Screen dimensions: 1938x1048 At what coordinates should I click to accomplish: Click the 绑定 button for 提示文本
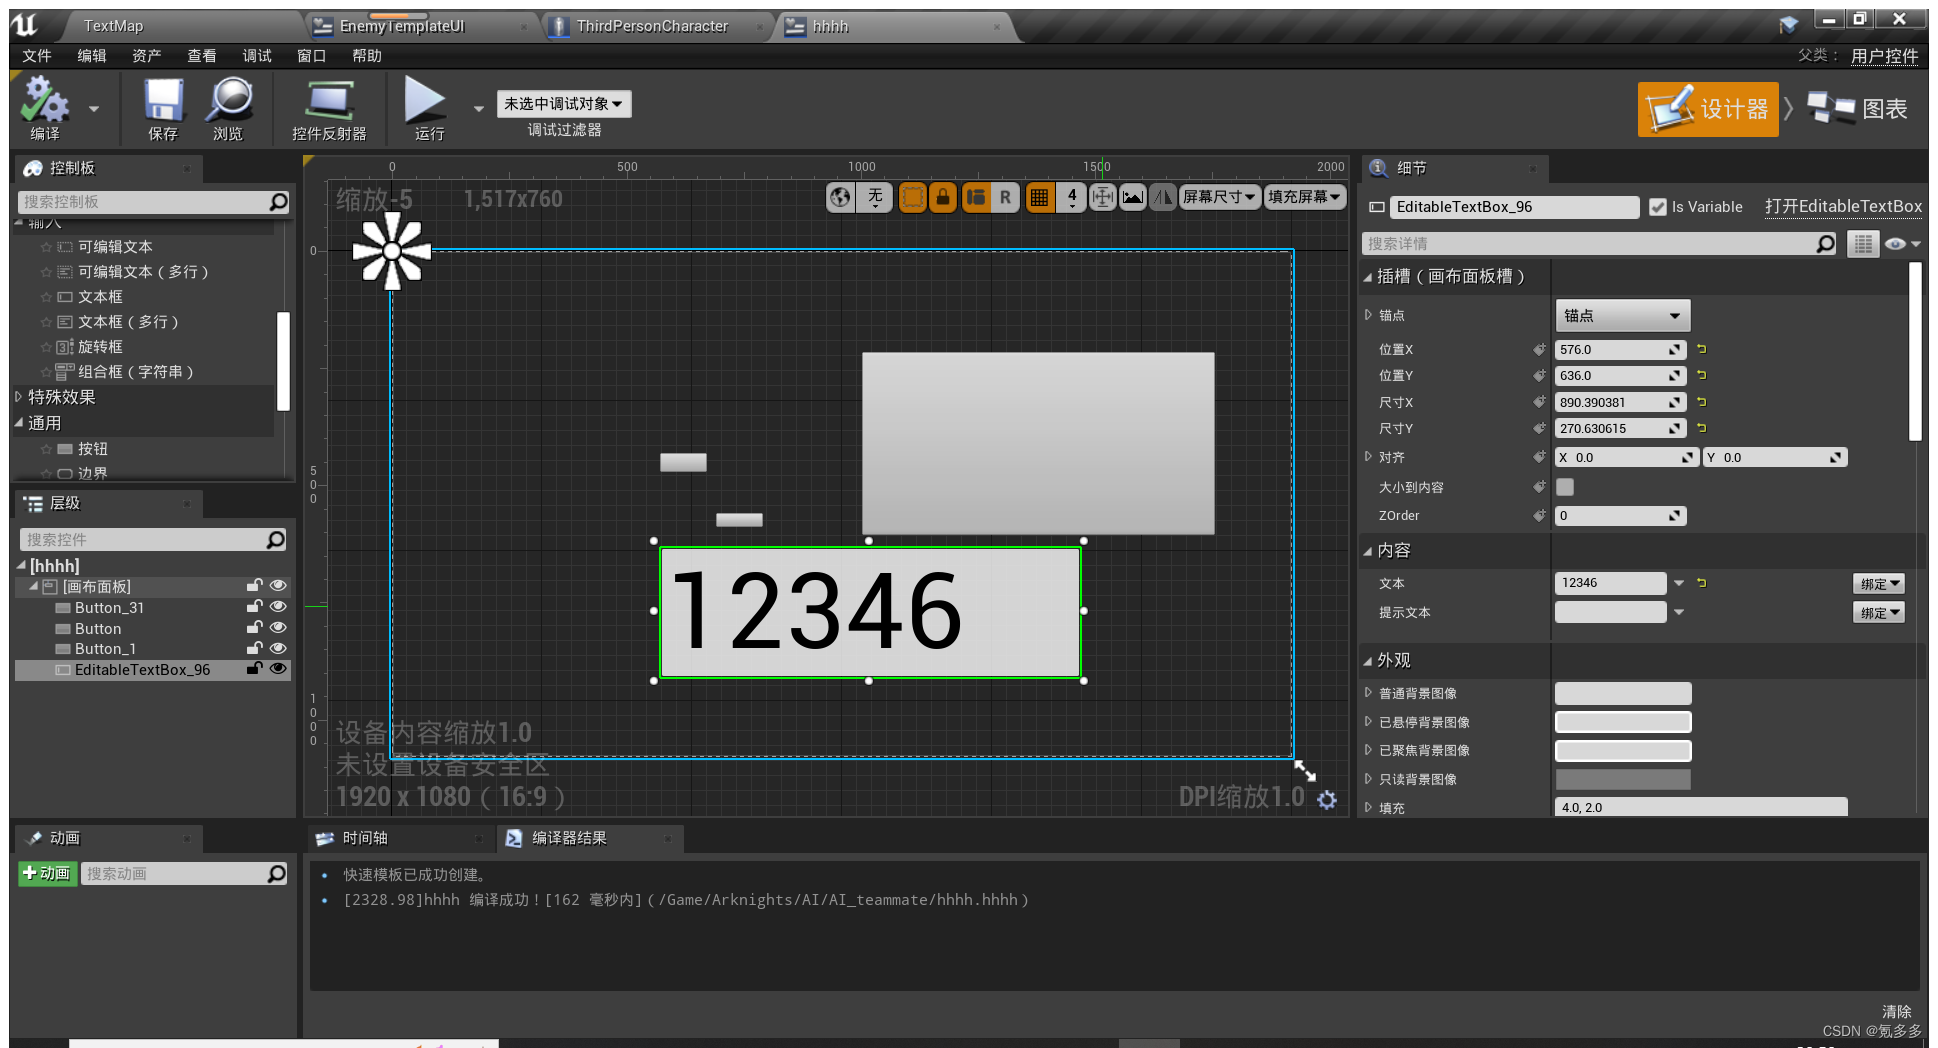(1879, 613)
